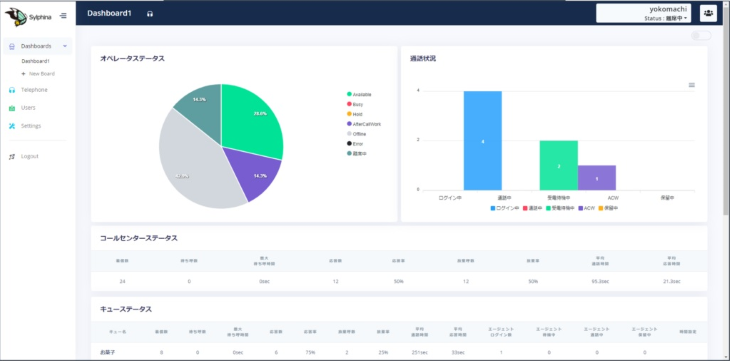Toggle AfterCallWork series in pie legend
This screenshot has width=730, height=361.
[x=364, y=124]
